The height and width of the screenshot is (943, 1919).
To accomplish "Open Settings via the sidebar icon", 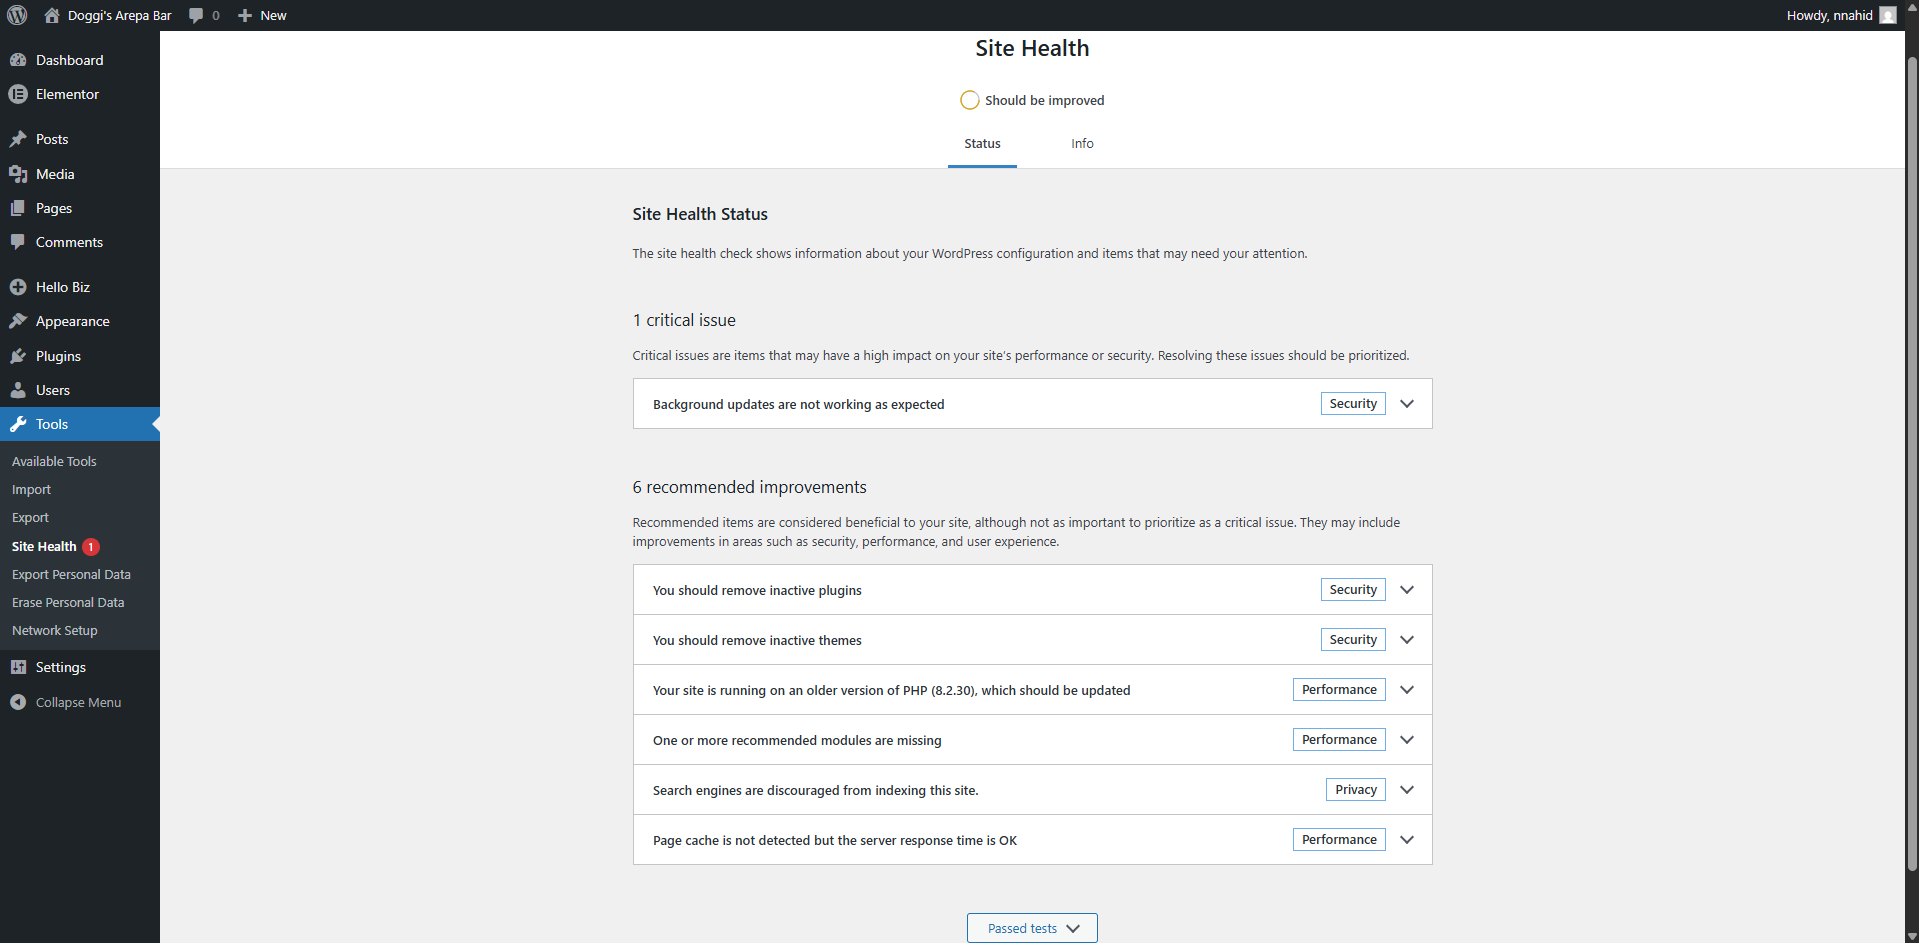I will [20, 667].
